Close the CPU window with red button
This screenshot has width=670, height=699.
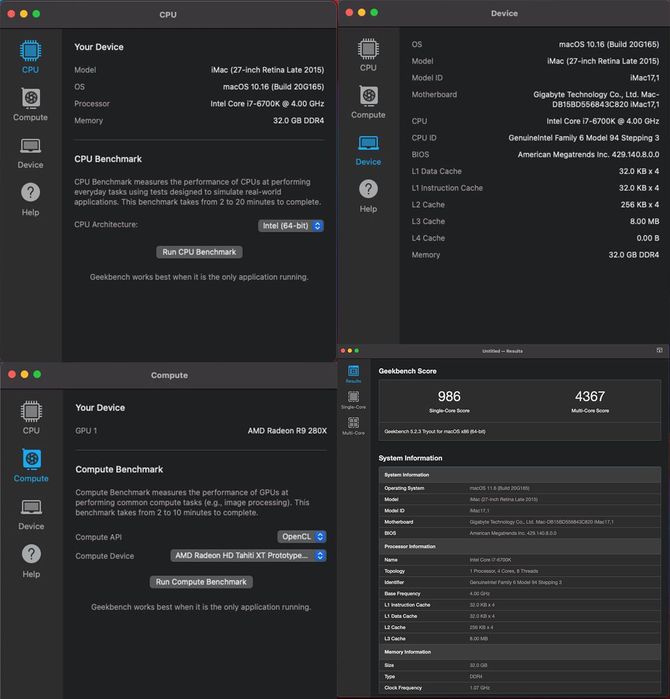pyautogui.click(x=12, y=14)
